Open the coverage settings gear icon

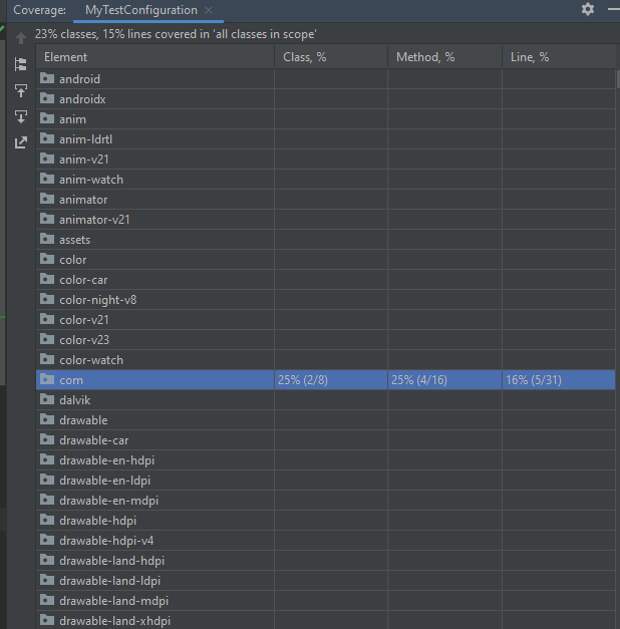(x=588, y=9)
